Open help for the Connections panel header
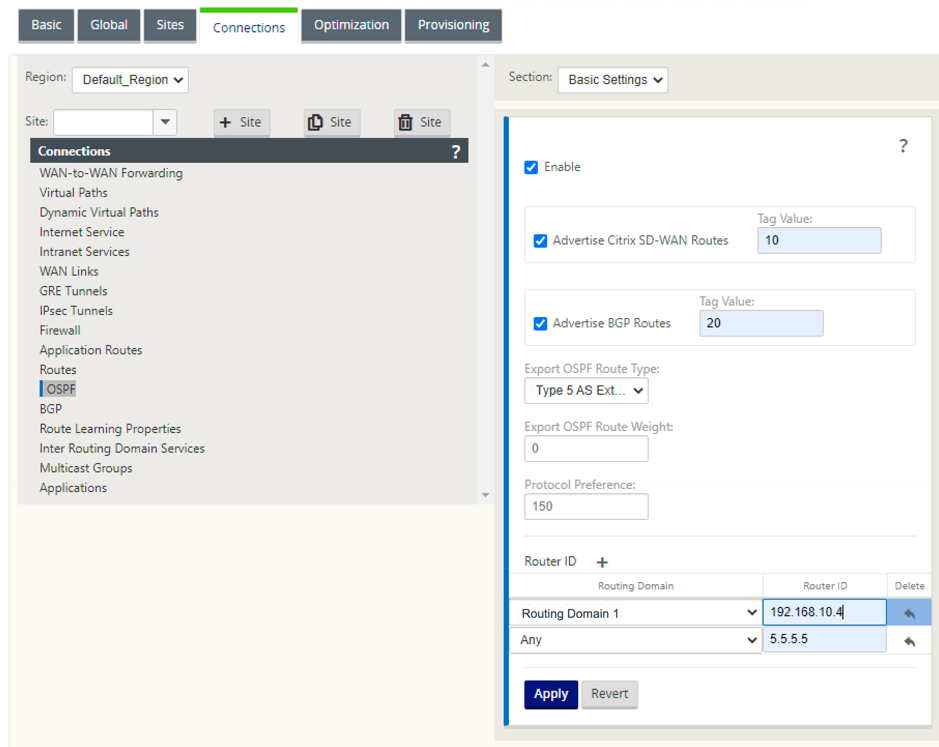This screenshot has height=747, width=939. click(456, 152)
